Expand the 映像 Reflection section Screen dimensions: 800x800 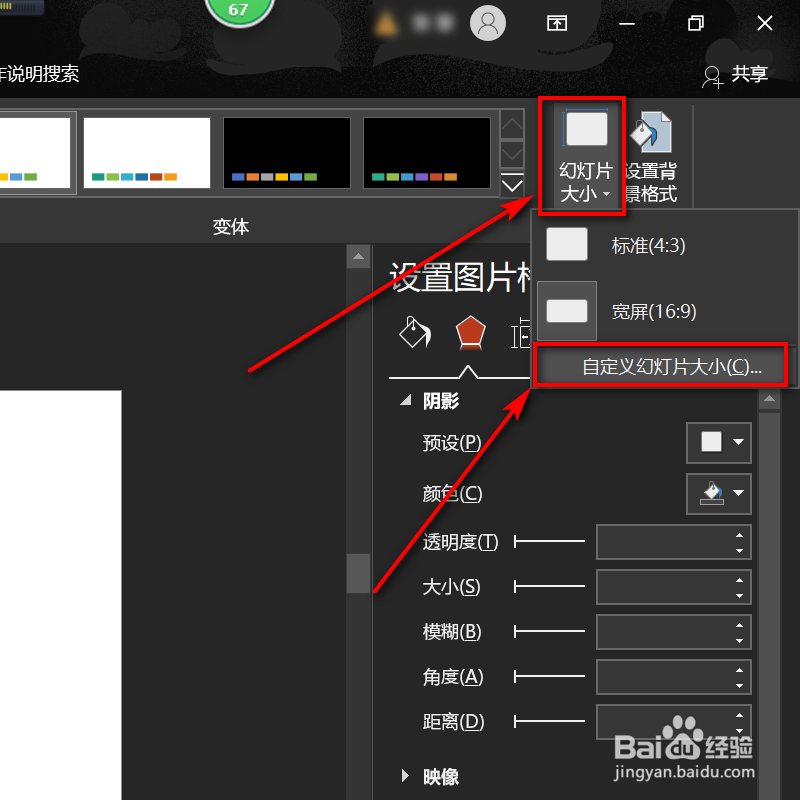(x=405, y=776)
